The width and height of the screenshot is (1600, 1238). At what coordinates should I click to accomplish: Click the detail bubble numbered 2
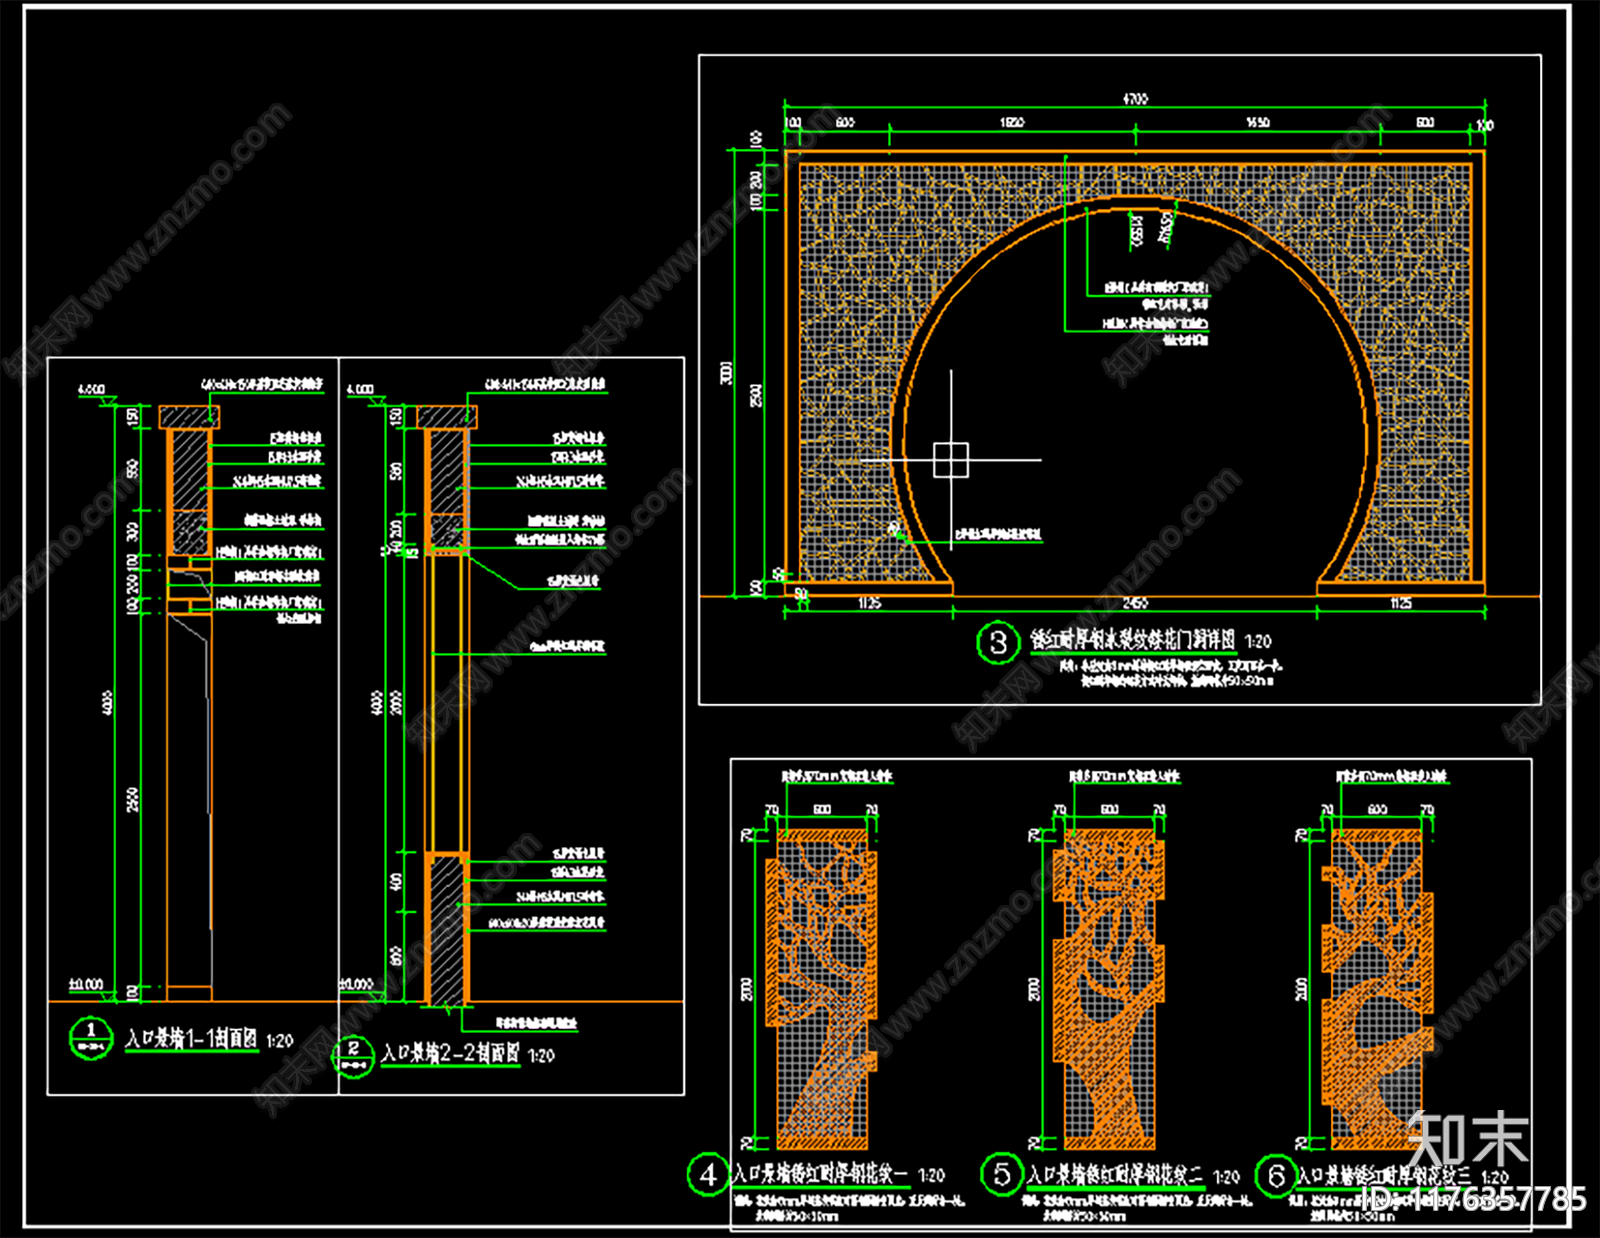(353, 1055)
